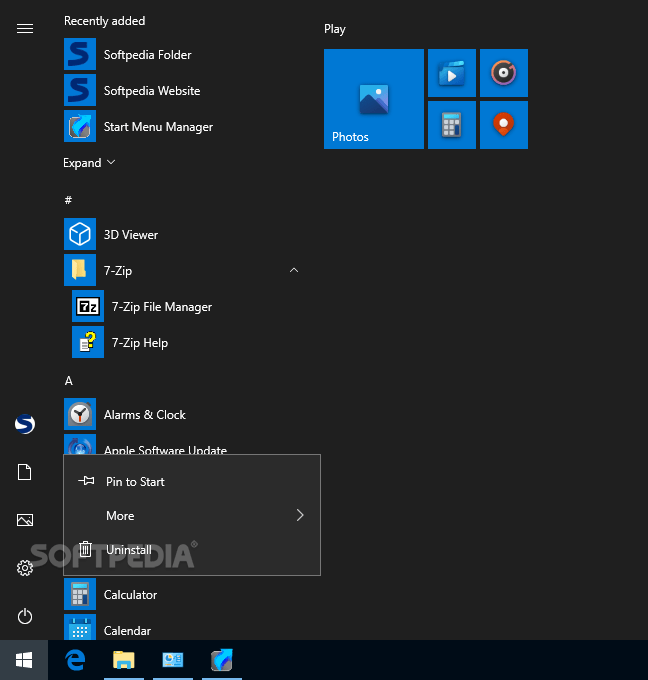This screenshot has width=648, height=680.
Task: Open Calendar app
Action: click(182, 628)
